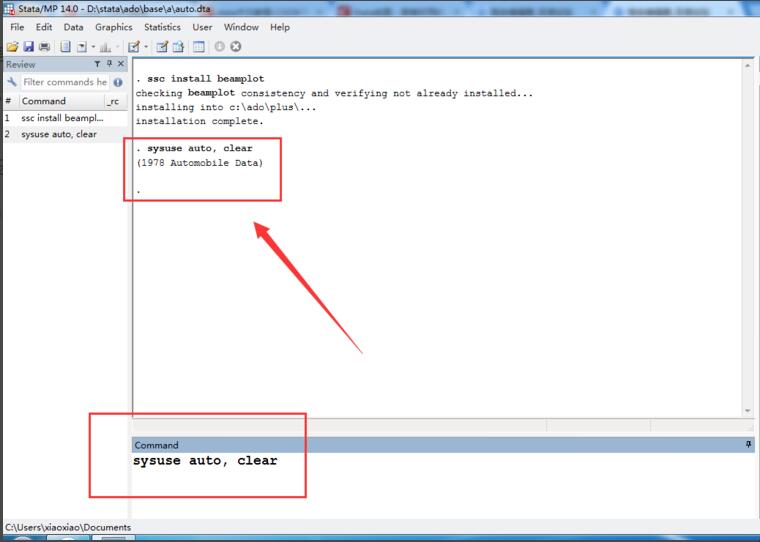Image resolution: width=760 pixels, height=542 pixels.
Task: Click '. sysuse auto, clear' in Results
Action: (x=194, y=148)
